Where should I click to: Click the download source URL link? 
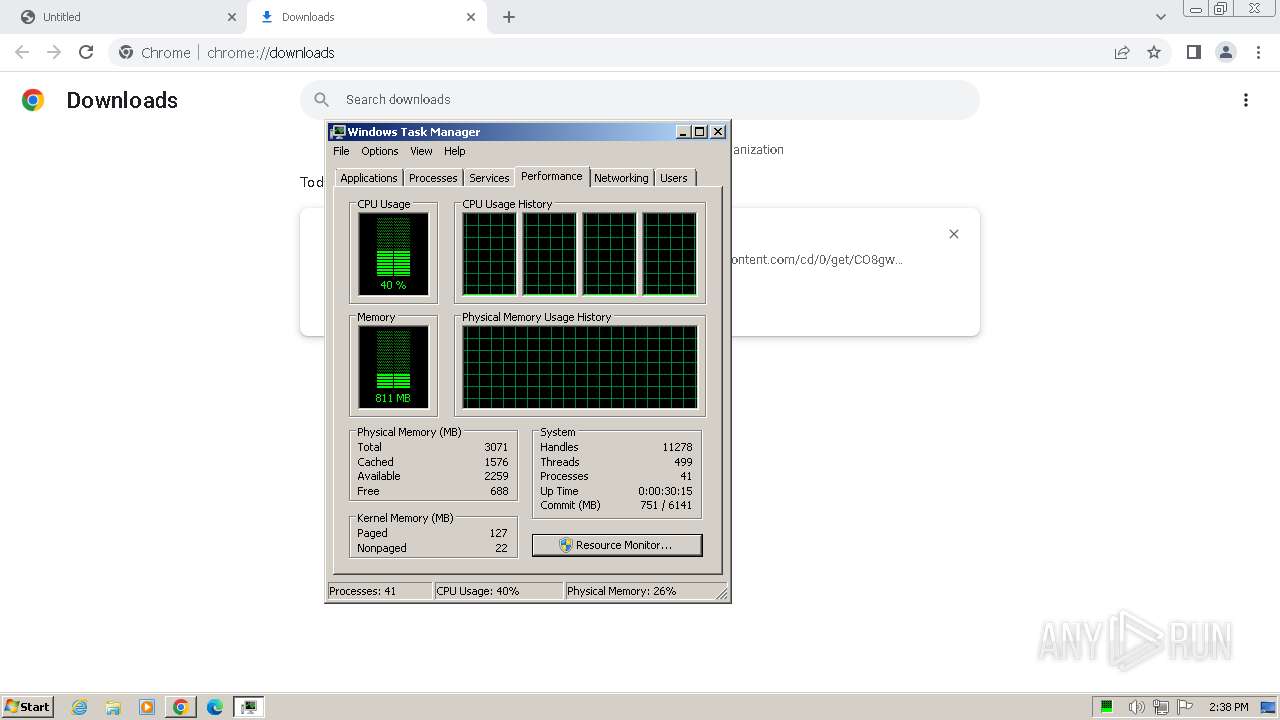pyautogui.click(x=817, y=259)
